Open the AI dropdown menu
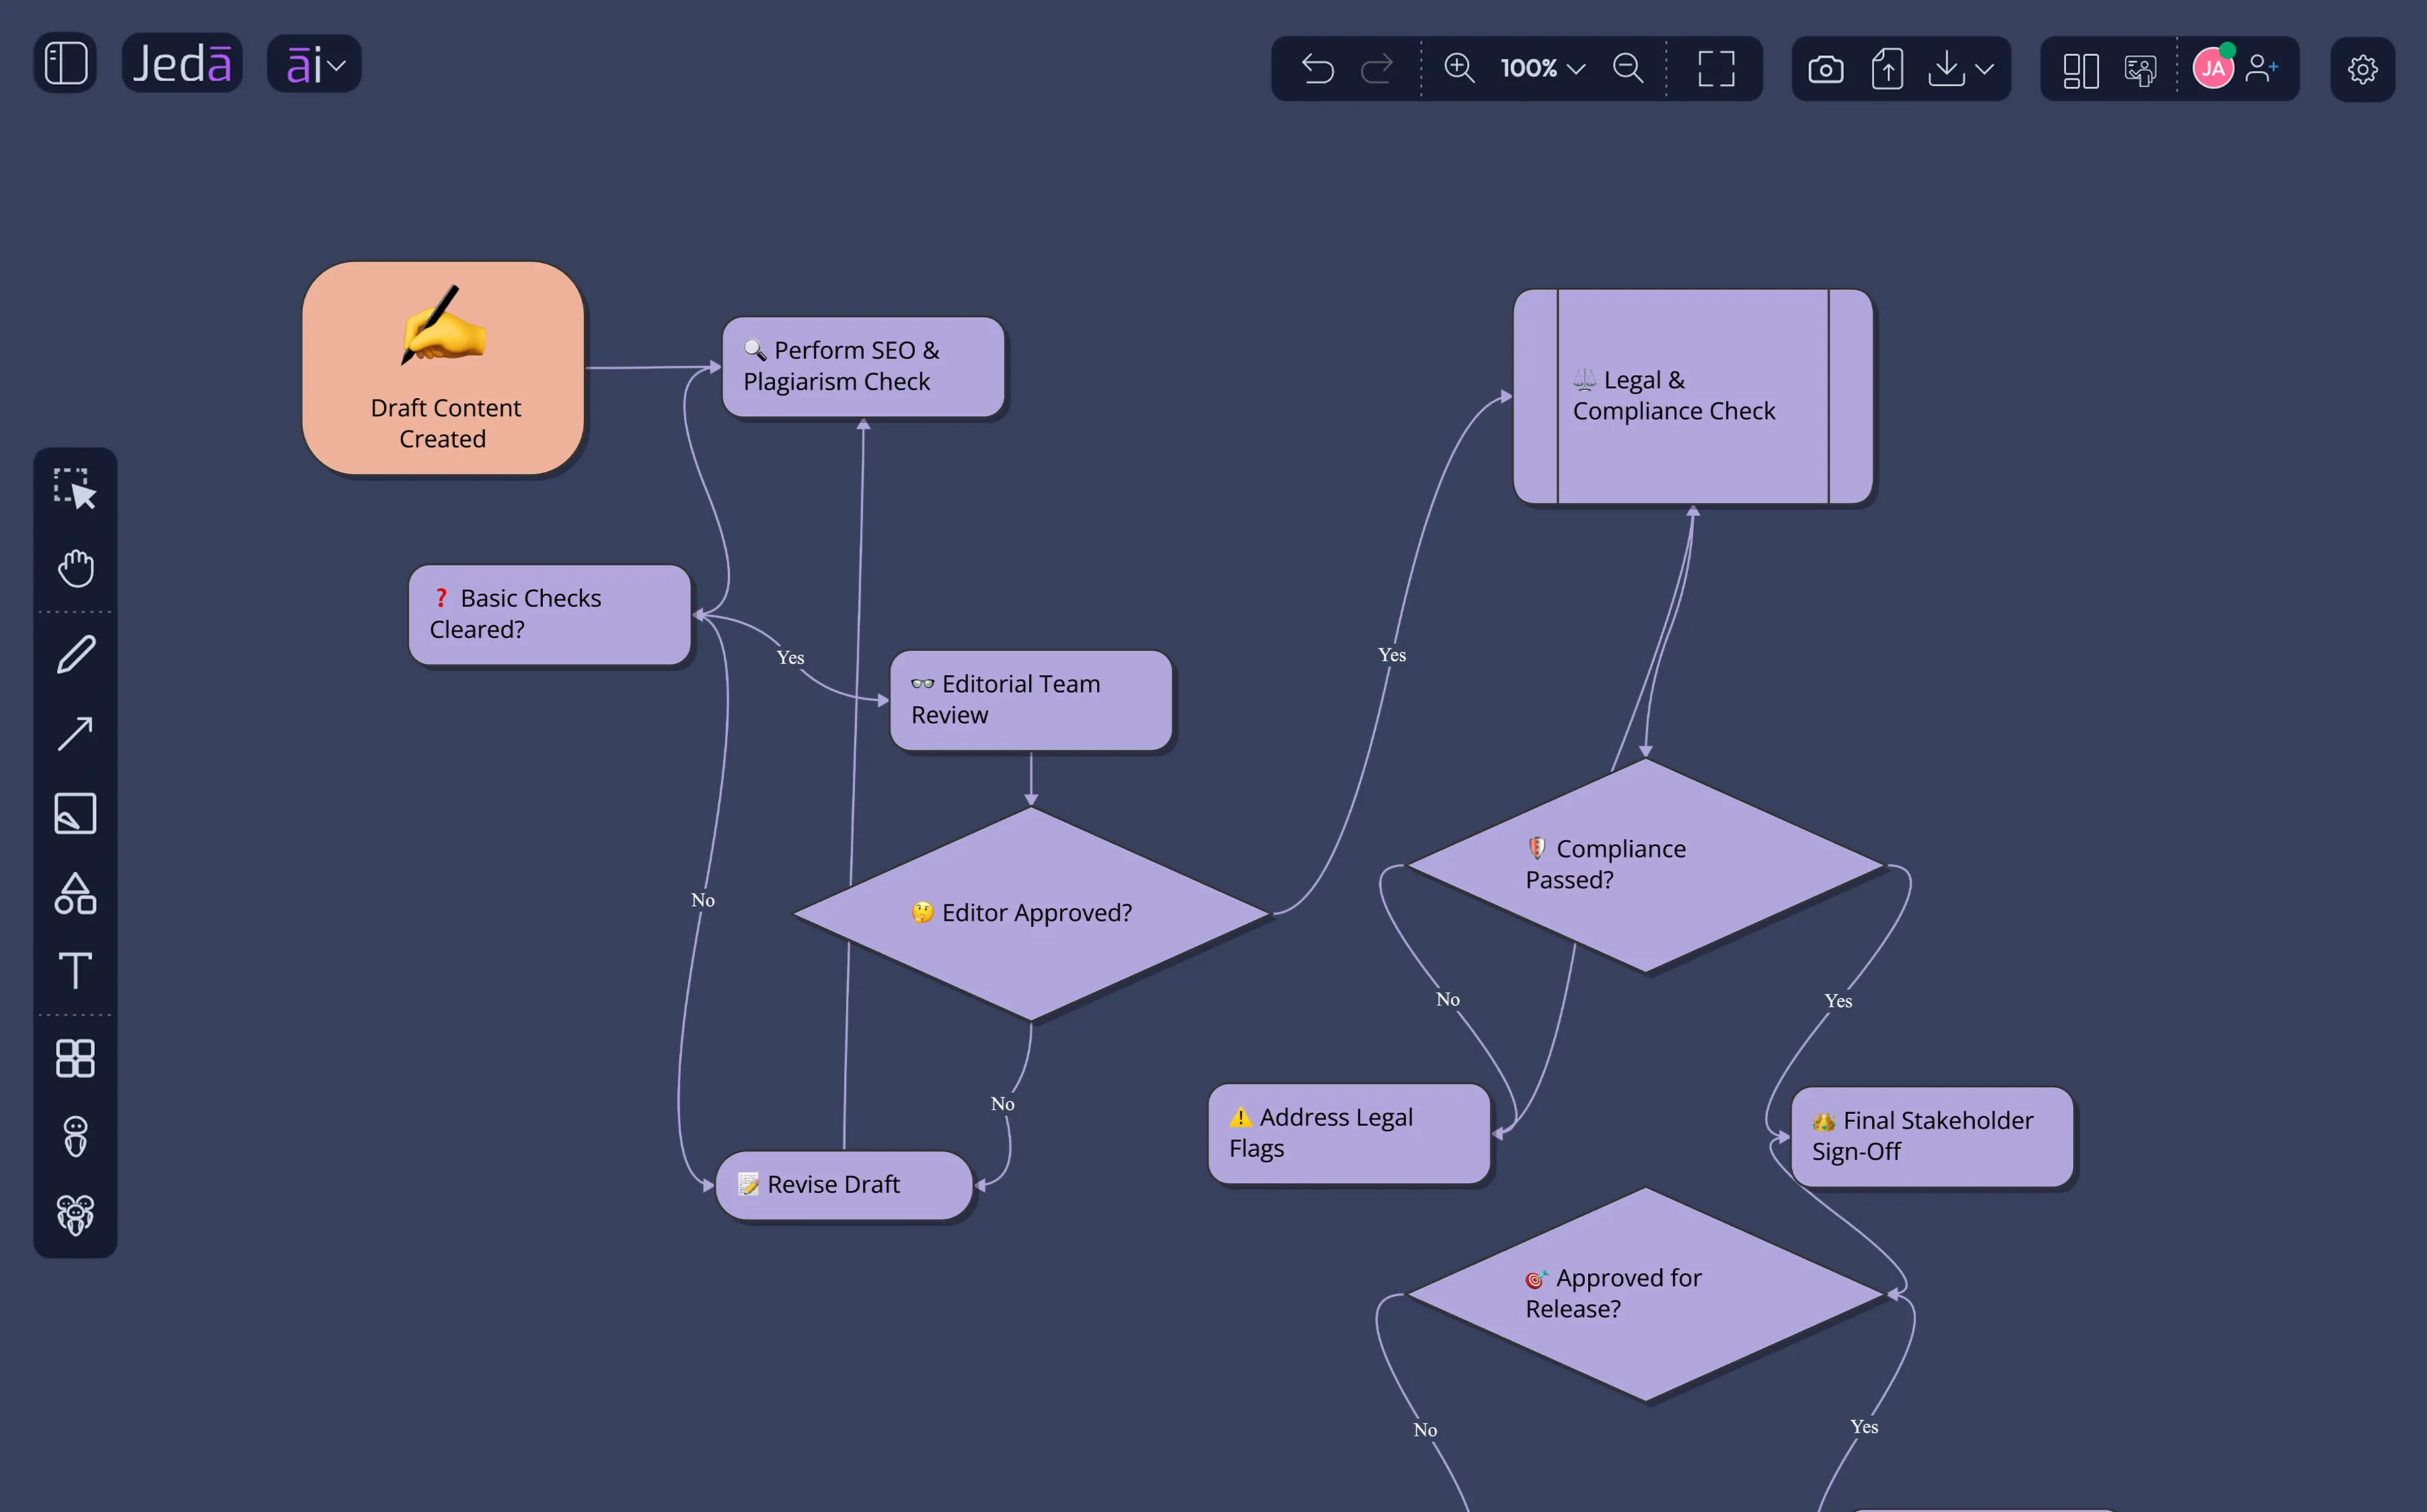 [314, 65]
